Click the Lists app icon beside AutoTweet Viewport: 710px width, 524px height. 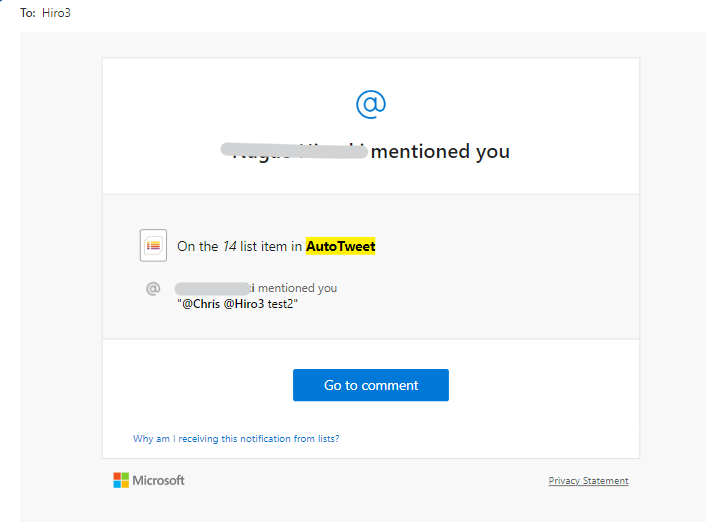point(153,245)
